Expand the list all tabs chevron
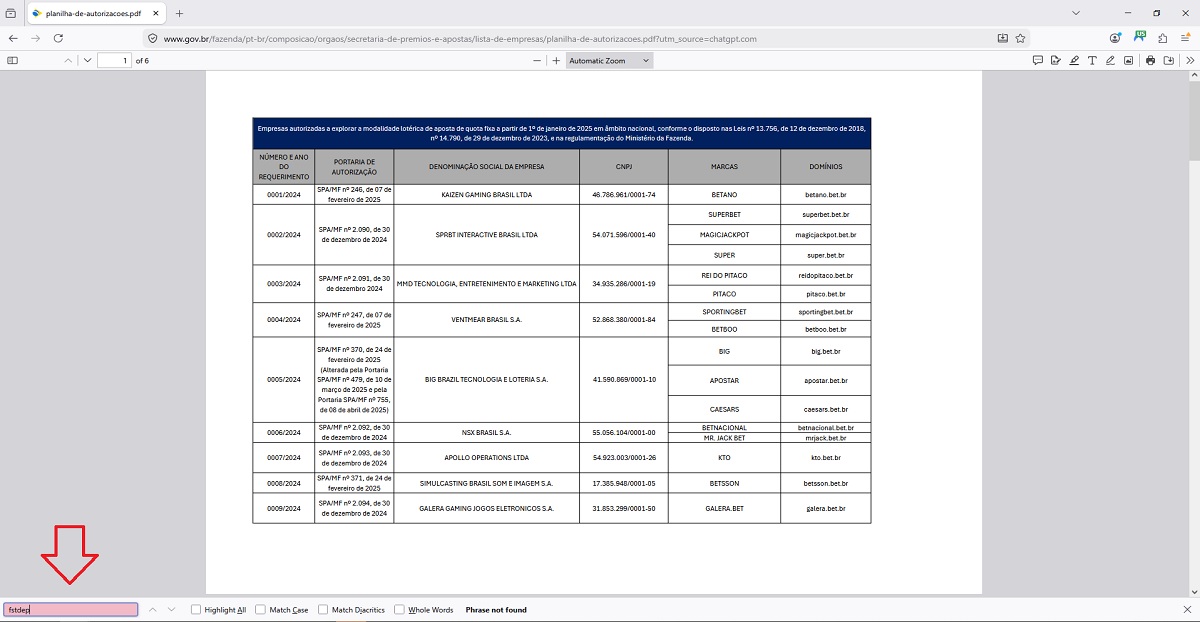The image size is (1200, 622). coord(1076,13)
